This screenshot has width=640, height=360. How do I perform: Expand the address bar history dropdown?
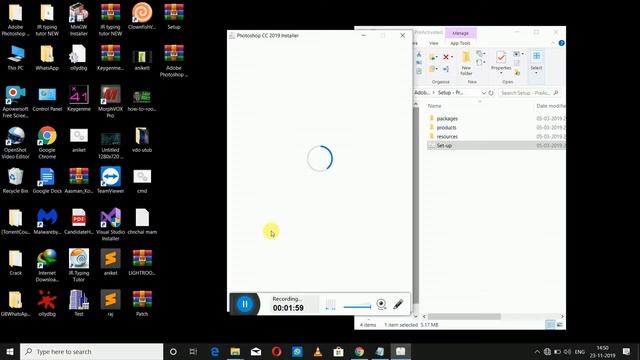pos(484,93)
